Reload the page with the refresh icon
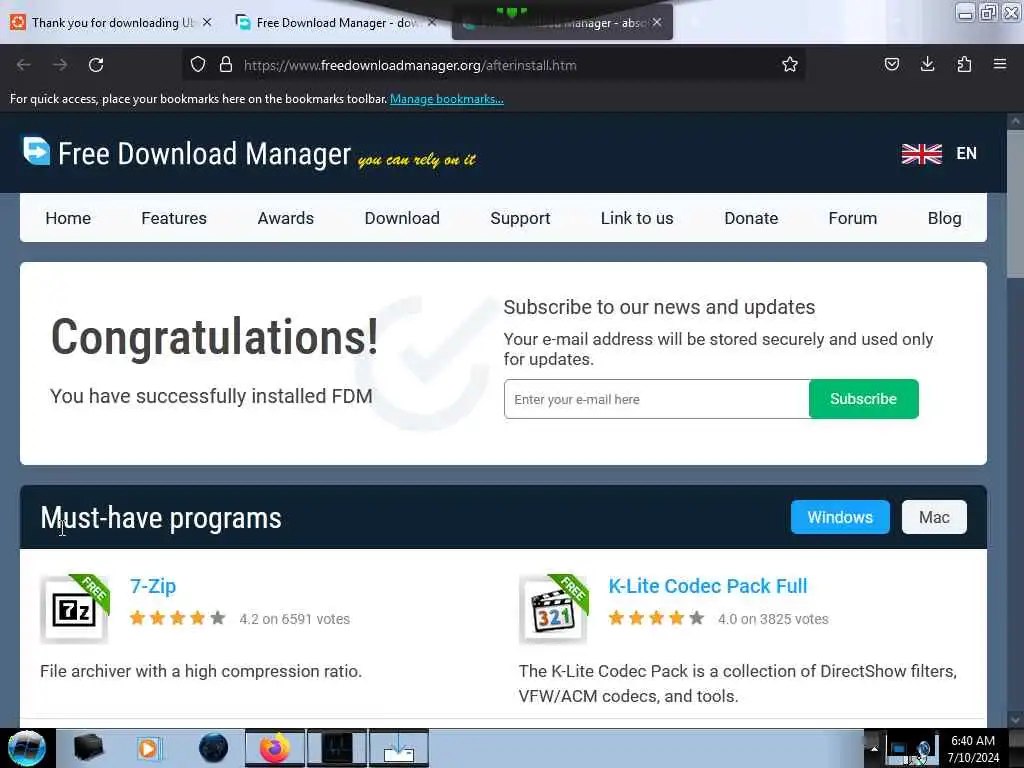This screenshot has height=768, width=1024. (x=96, y=65)
